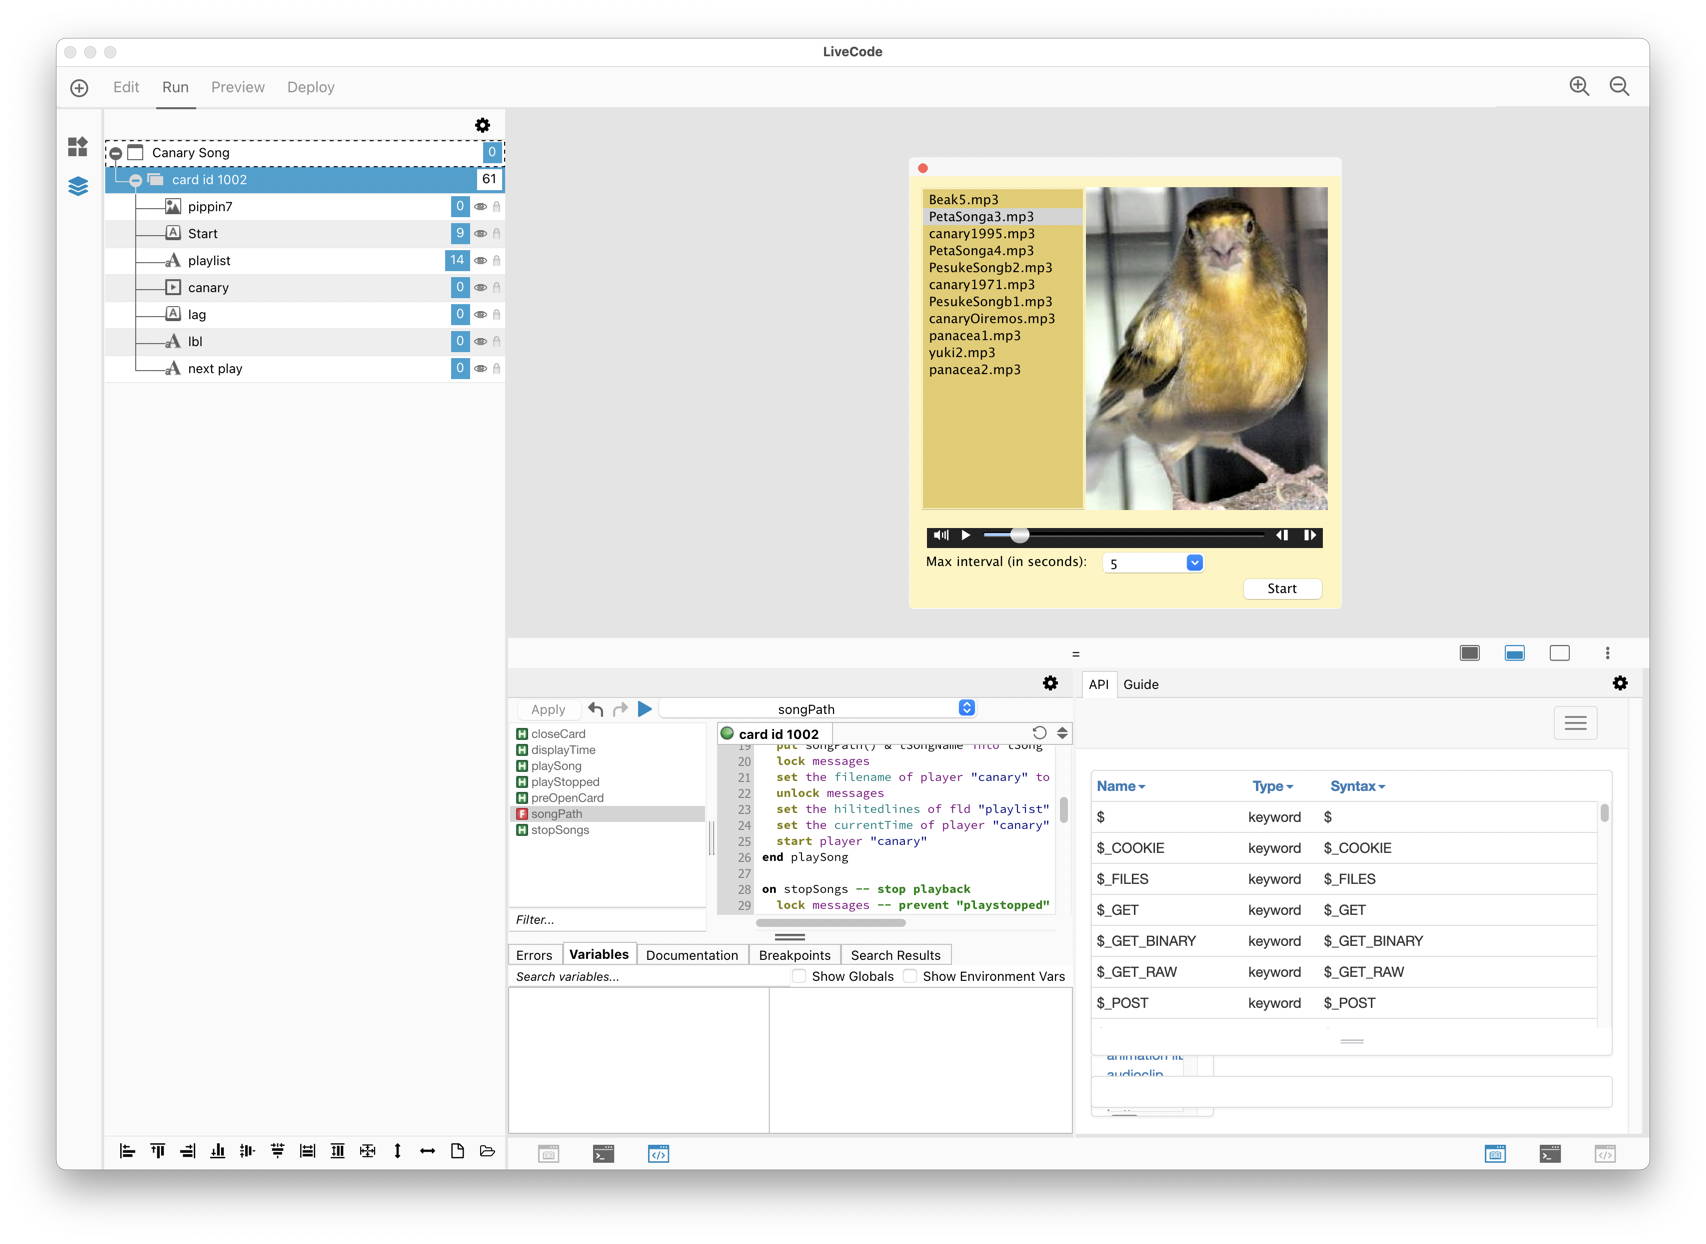Open the layers panel icon in sidebar
Screen dimensions: 1706x1244
[78, 187]
